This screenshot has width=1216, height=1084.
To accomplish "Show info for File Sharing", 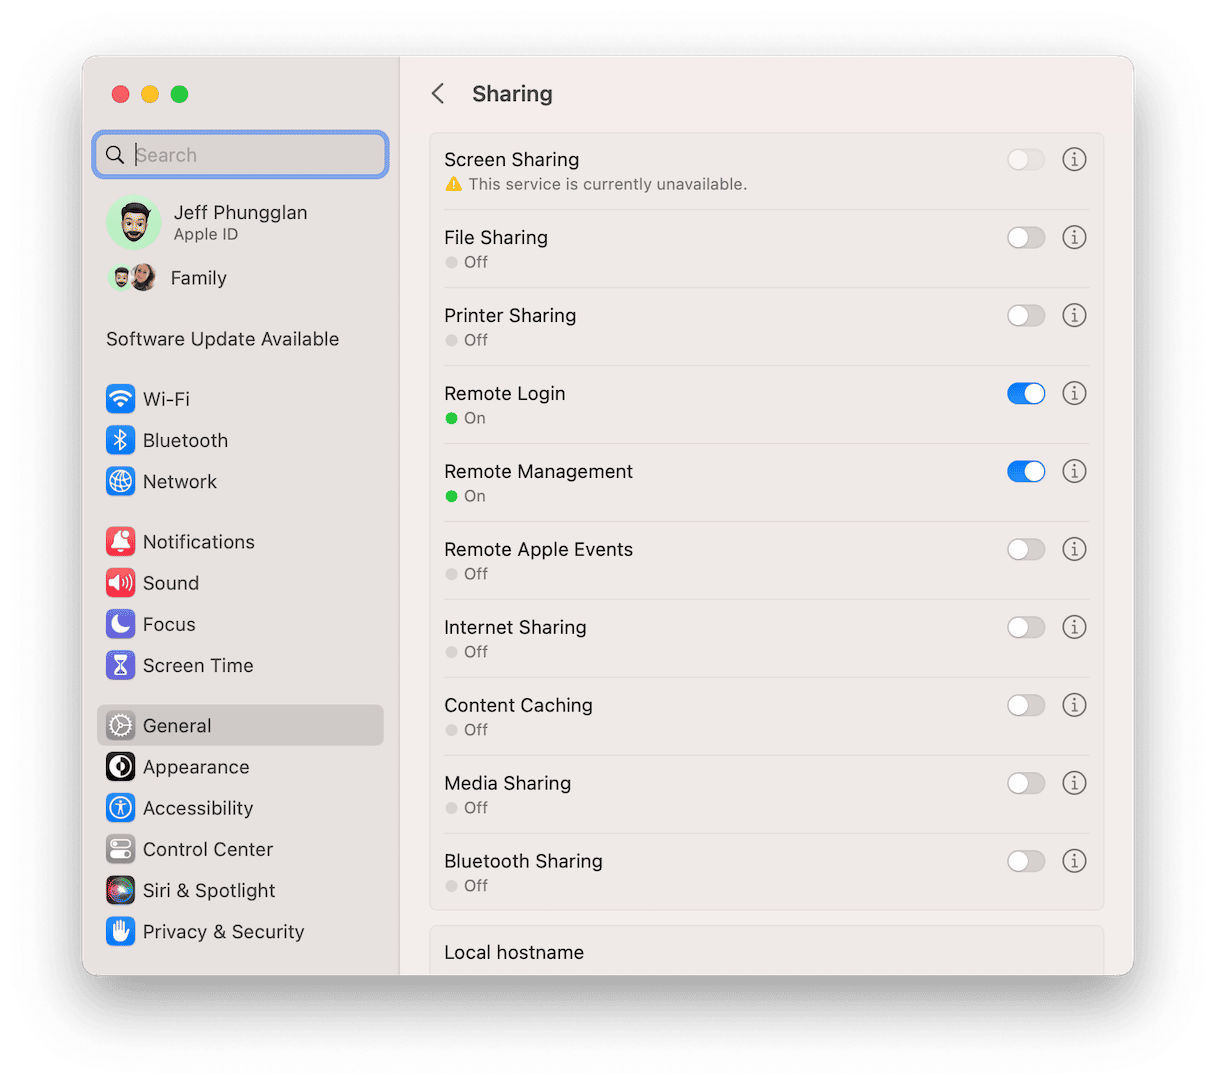I will (1074, 237).
